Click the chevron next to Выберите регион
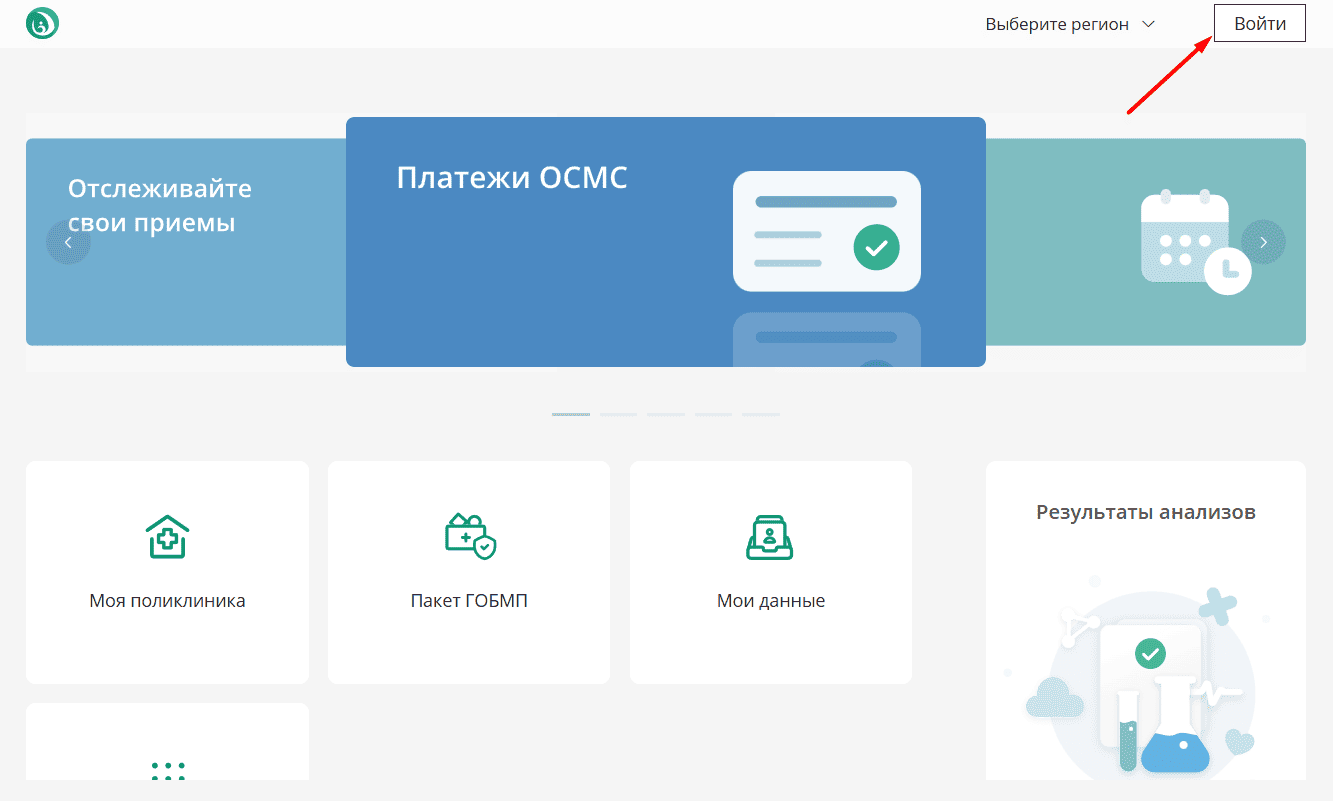This screenshot has width=1333, height=801. [x=1148, y=24]
